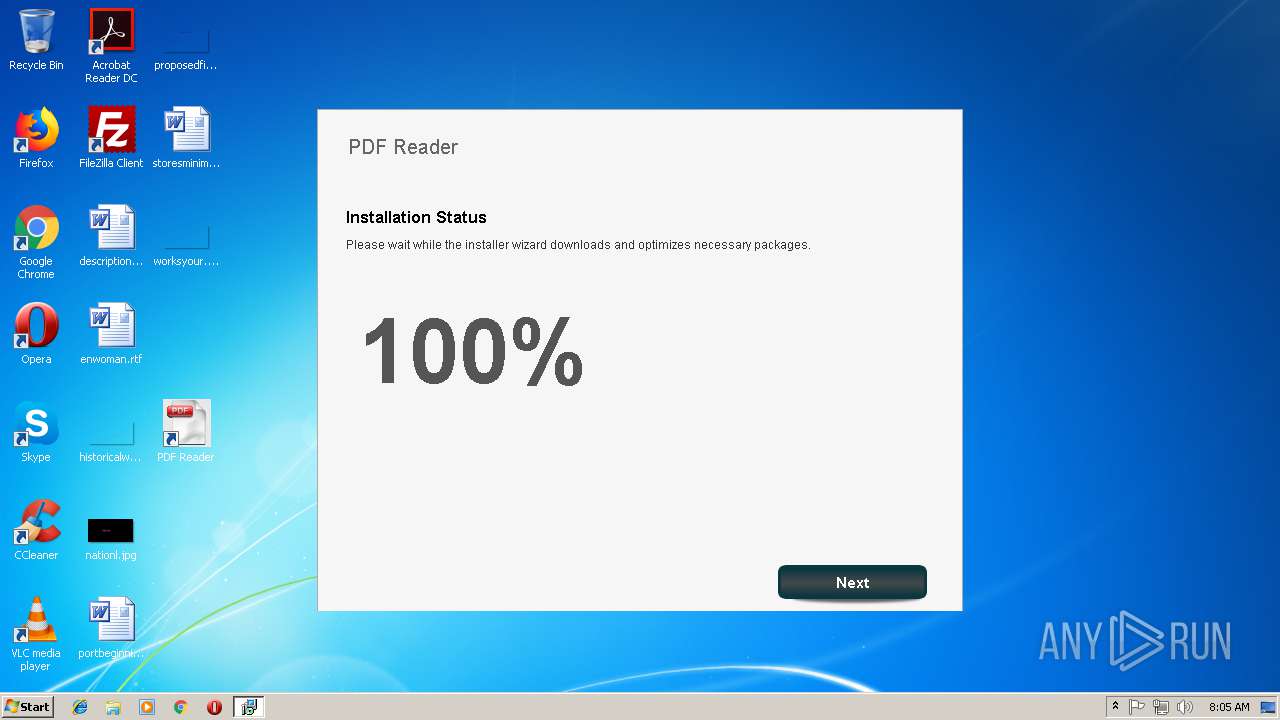Screen dimensions: 1280x720
Task: Open the network status tray icon
Action: click(1161, 707)
